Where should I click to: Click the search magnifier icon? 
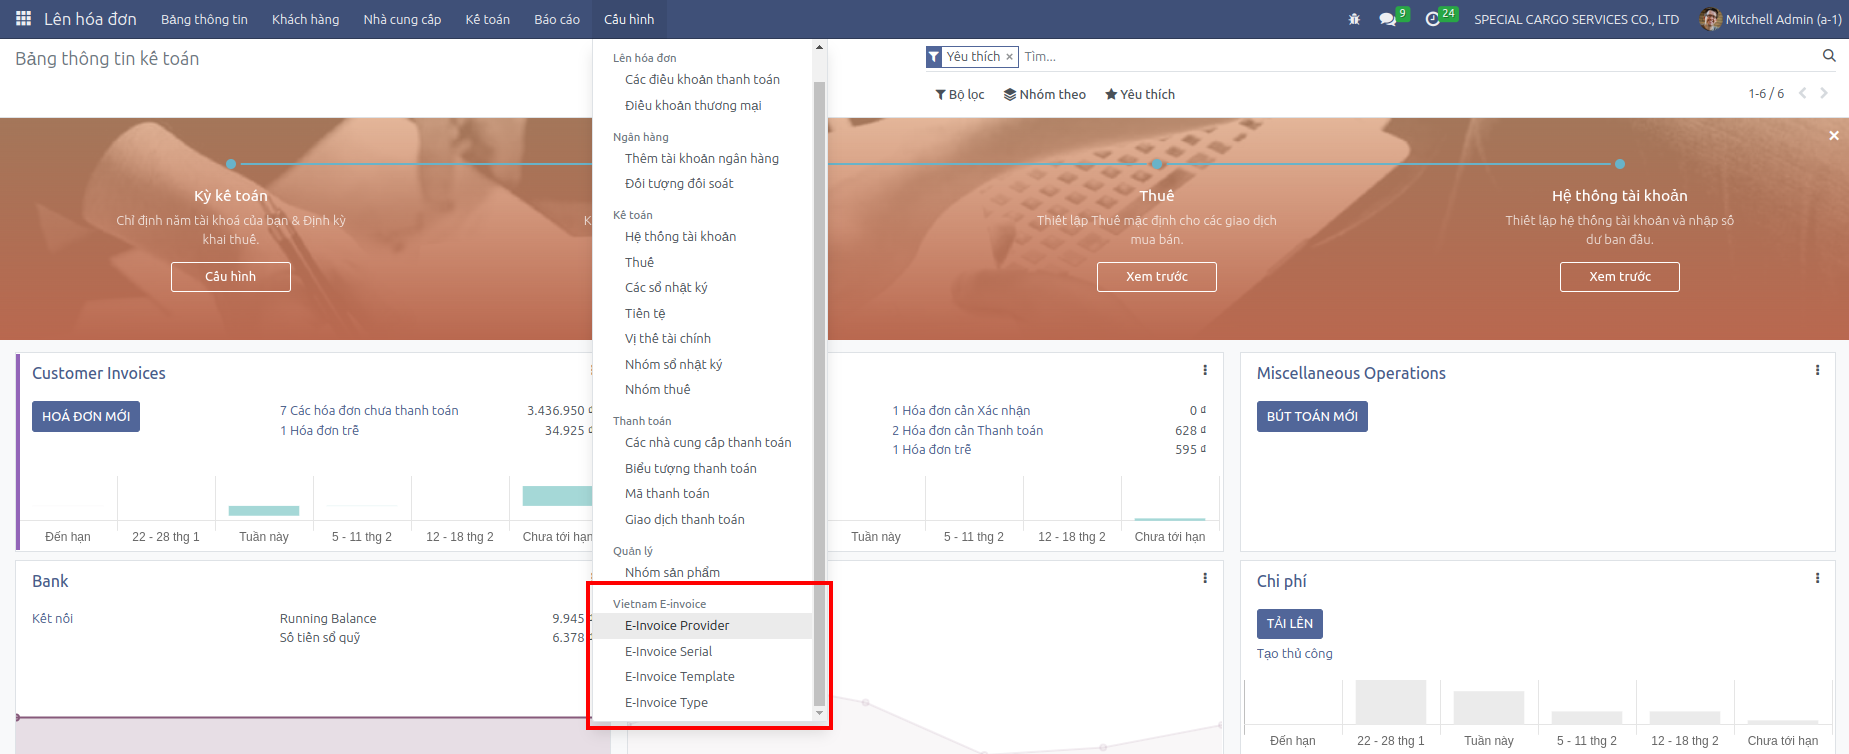[x=1829, y=56]
